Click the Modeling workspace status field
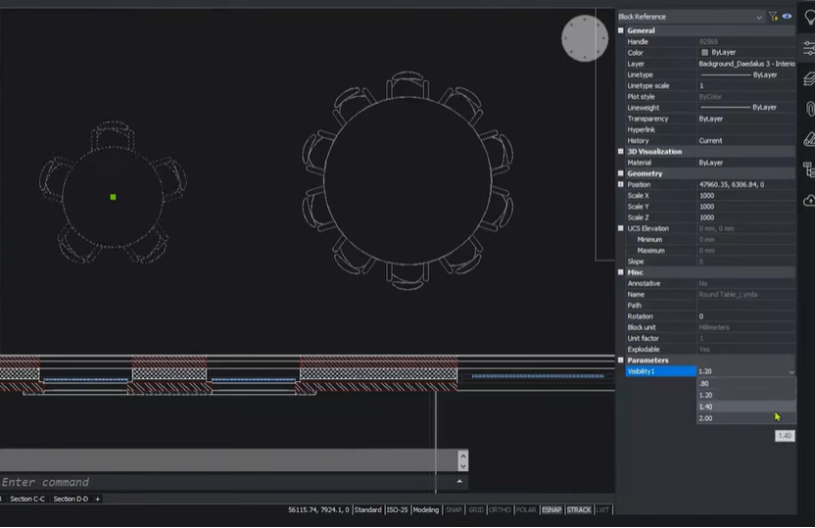The width and height of the screenshot is (815, 528). coord(426,510)
